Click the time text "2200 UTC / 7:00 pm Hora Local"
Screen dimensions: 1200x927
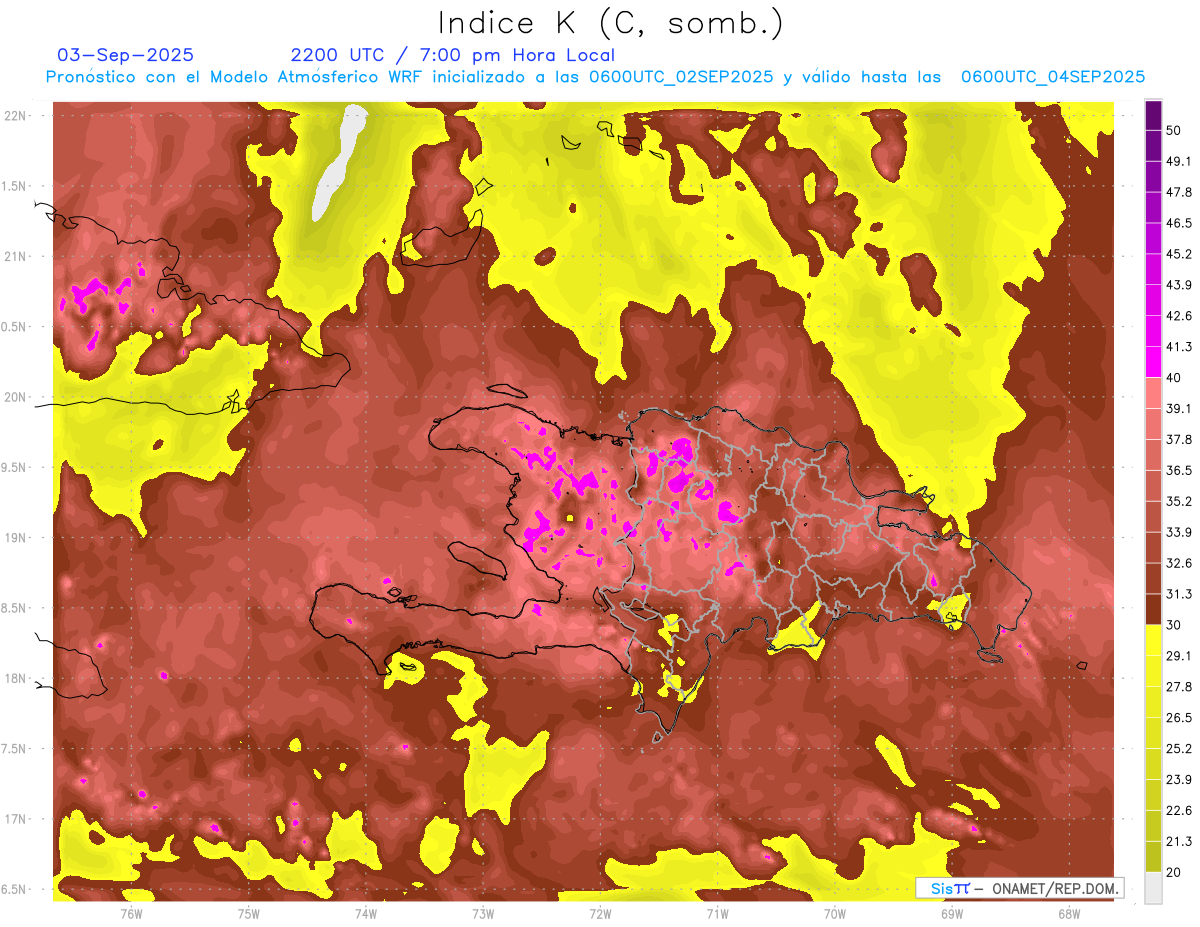(x=453, y=55)
